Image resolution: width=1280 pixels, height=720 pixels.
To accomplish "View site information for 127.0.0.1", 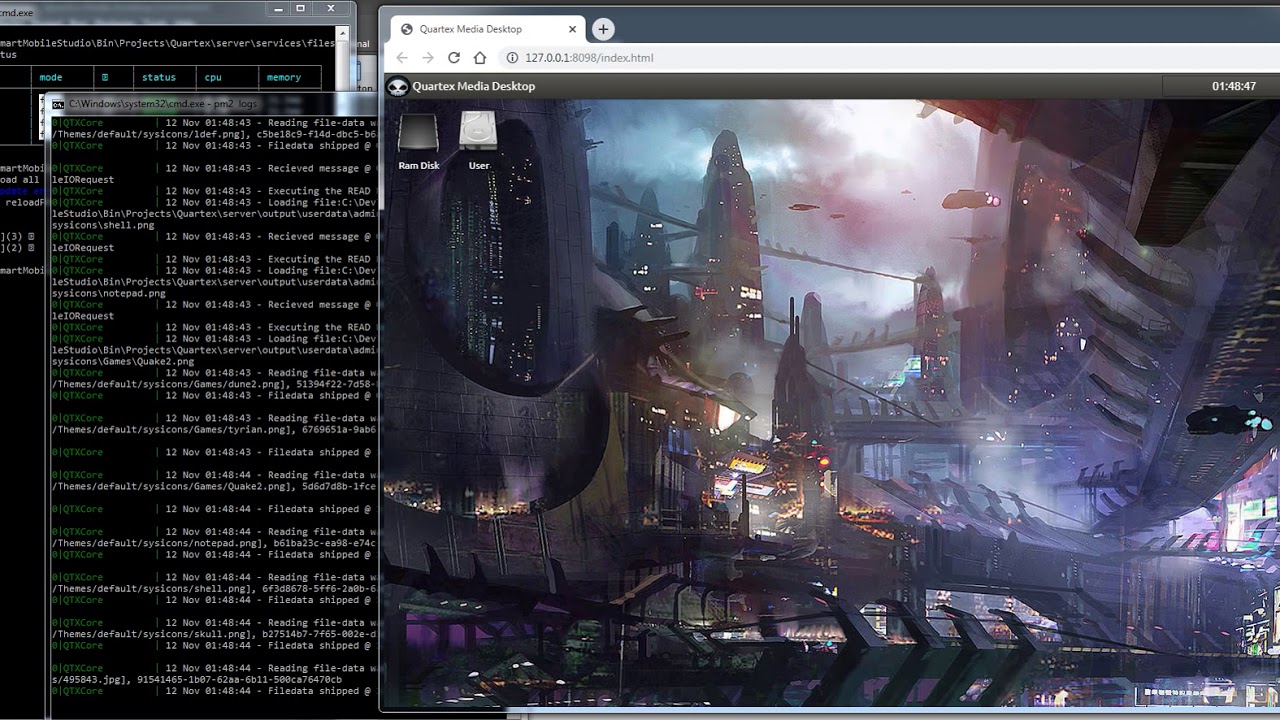I will click(x=512, y=58).
